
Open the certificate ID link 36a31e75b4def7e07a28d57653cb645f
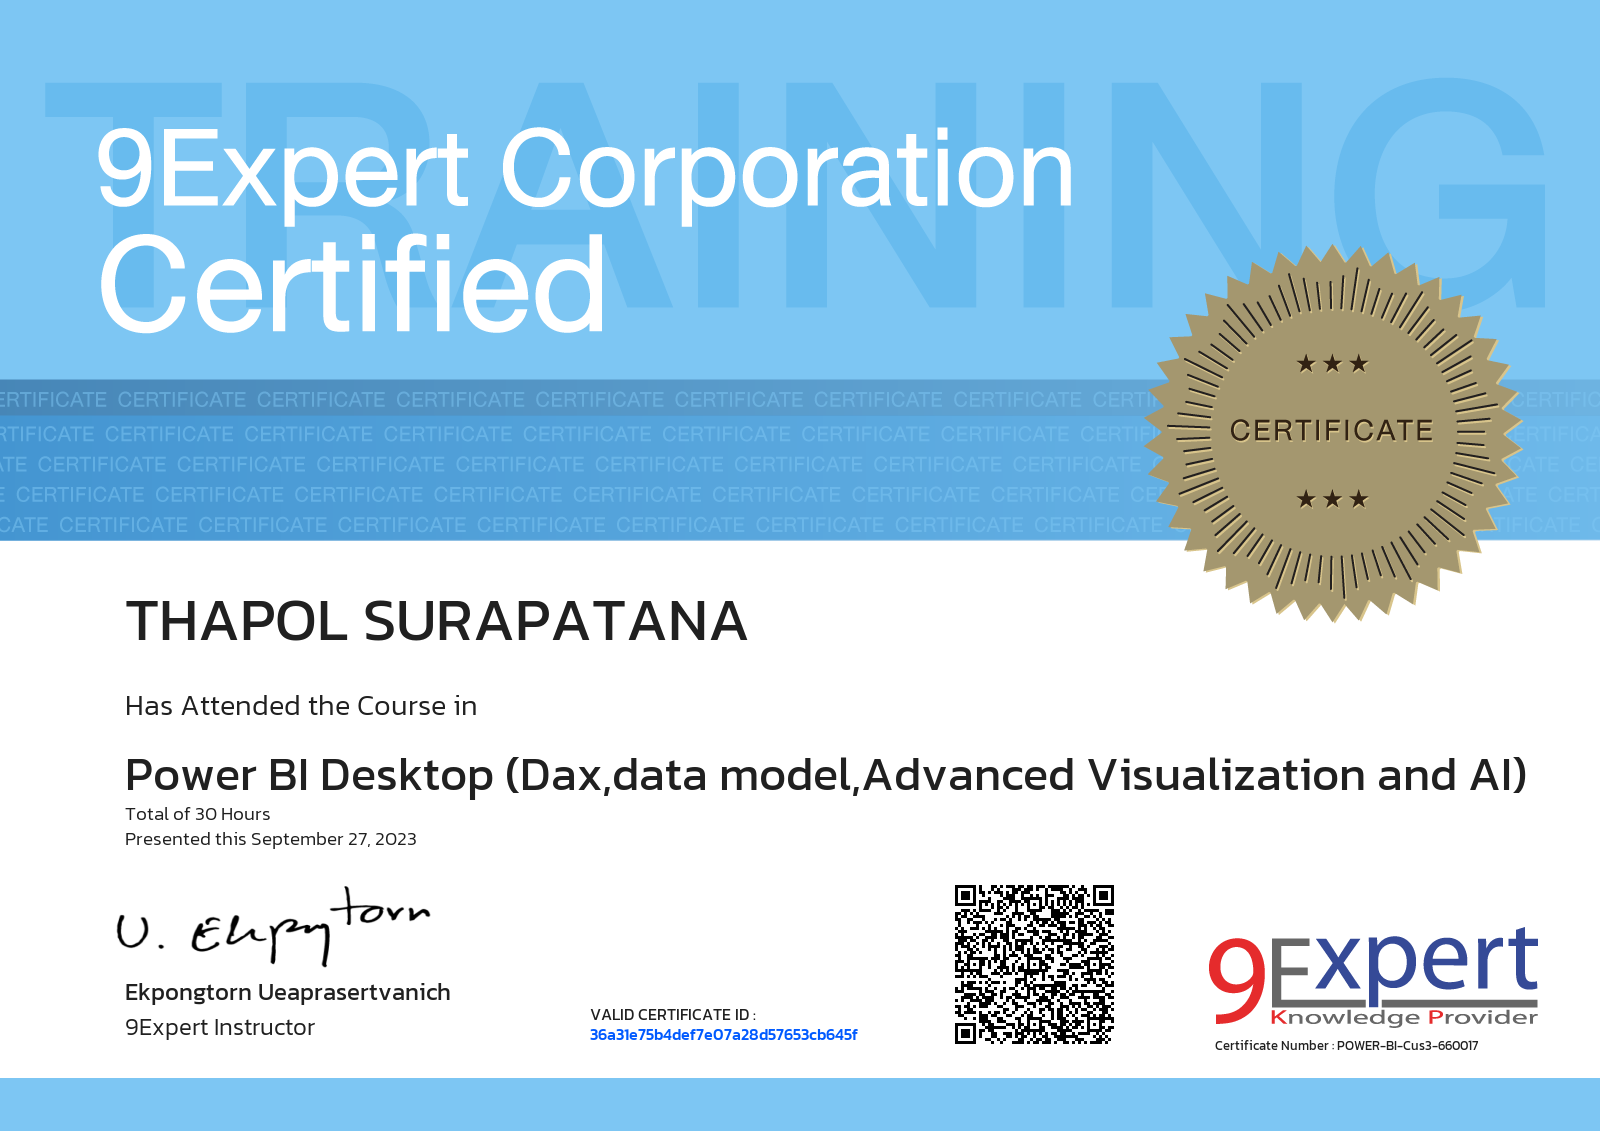coord(723,1035)
